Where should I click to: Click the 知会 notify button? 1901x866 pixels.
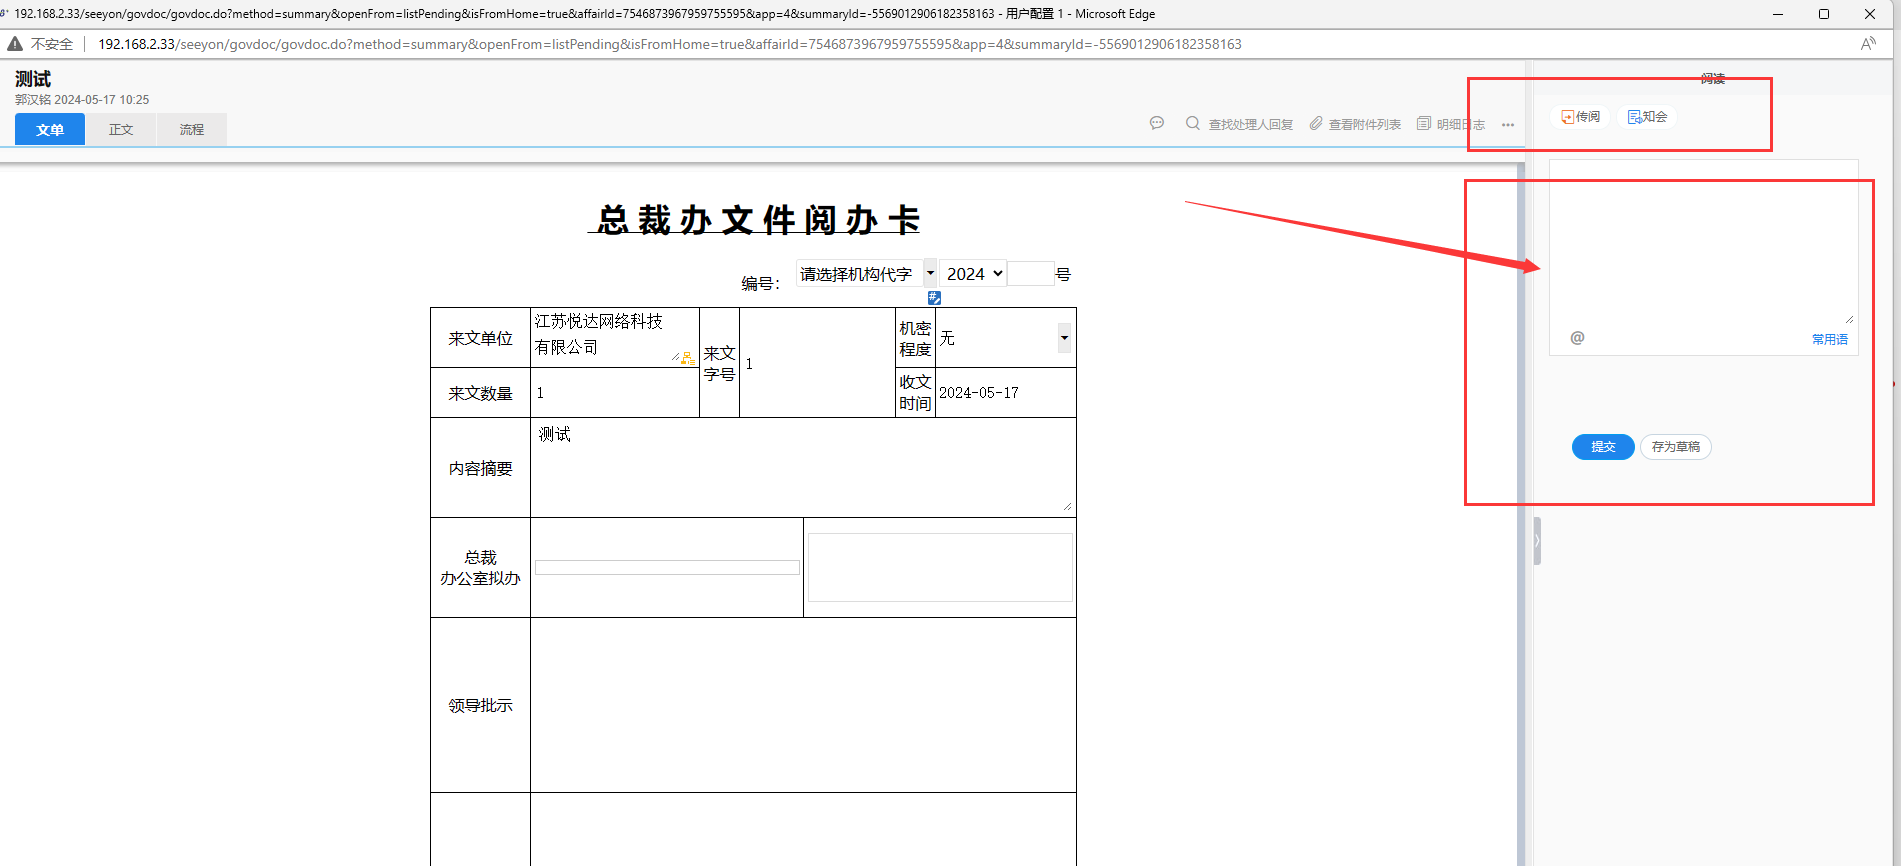coord(1647,117)
